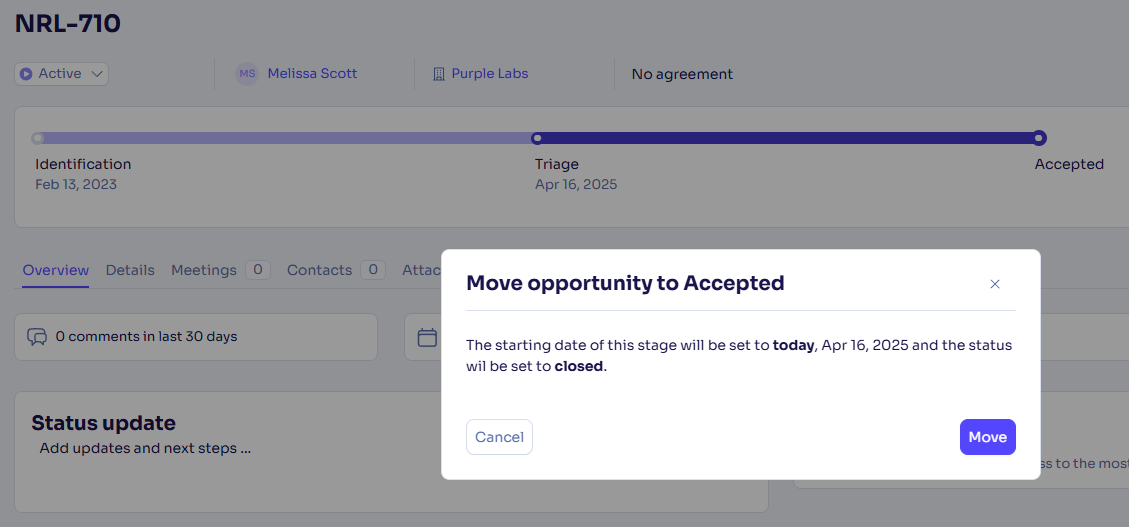This screenshot has height=527, width=1129.
Task: Select the Identification stage marker
Action: [x=37, y=138]
